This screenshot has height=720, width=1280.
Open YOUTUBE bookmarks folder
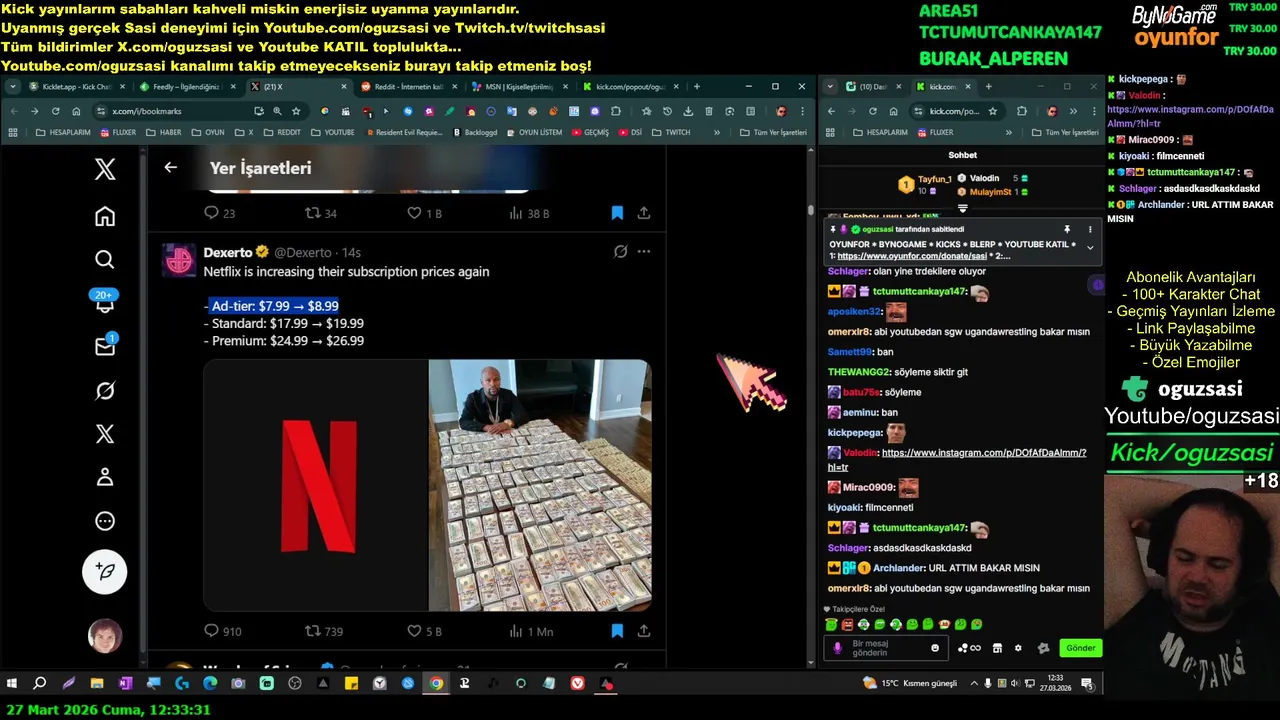[332, 132]
